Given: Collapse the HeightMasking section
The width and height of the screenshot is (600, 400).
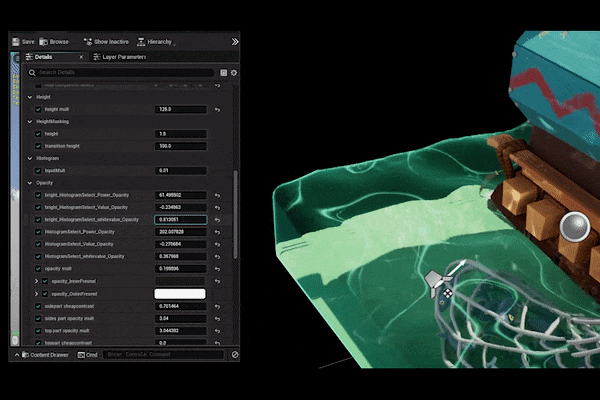Looking at the screenshot, I should coord(29,121).
